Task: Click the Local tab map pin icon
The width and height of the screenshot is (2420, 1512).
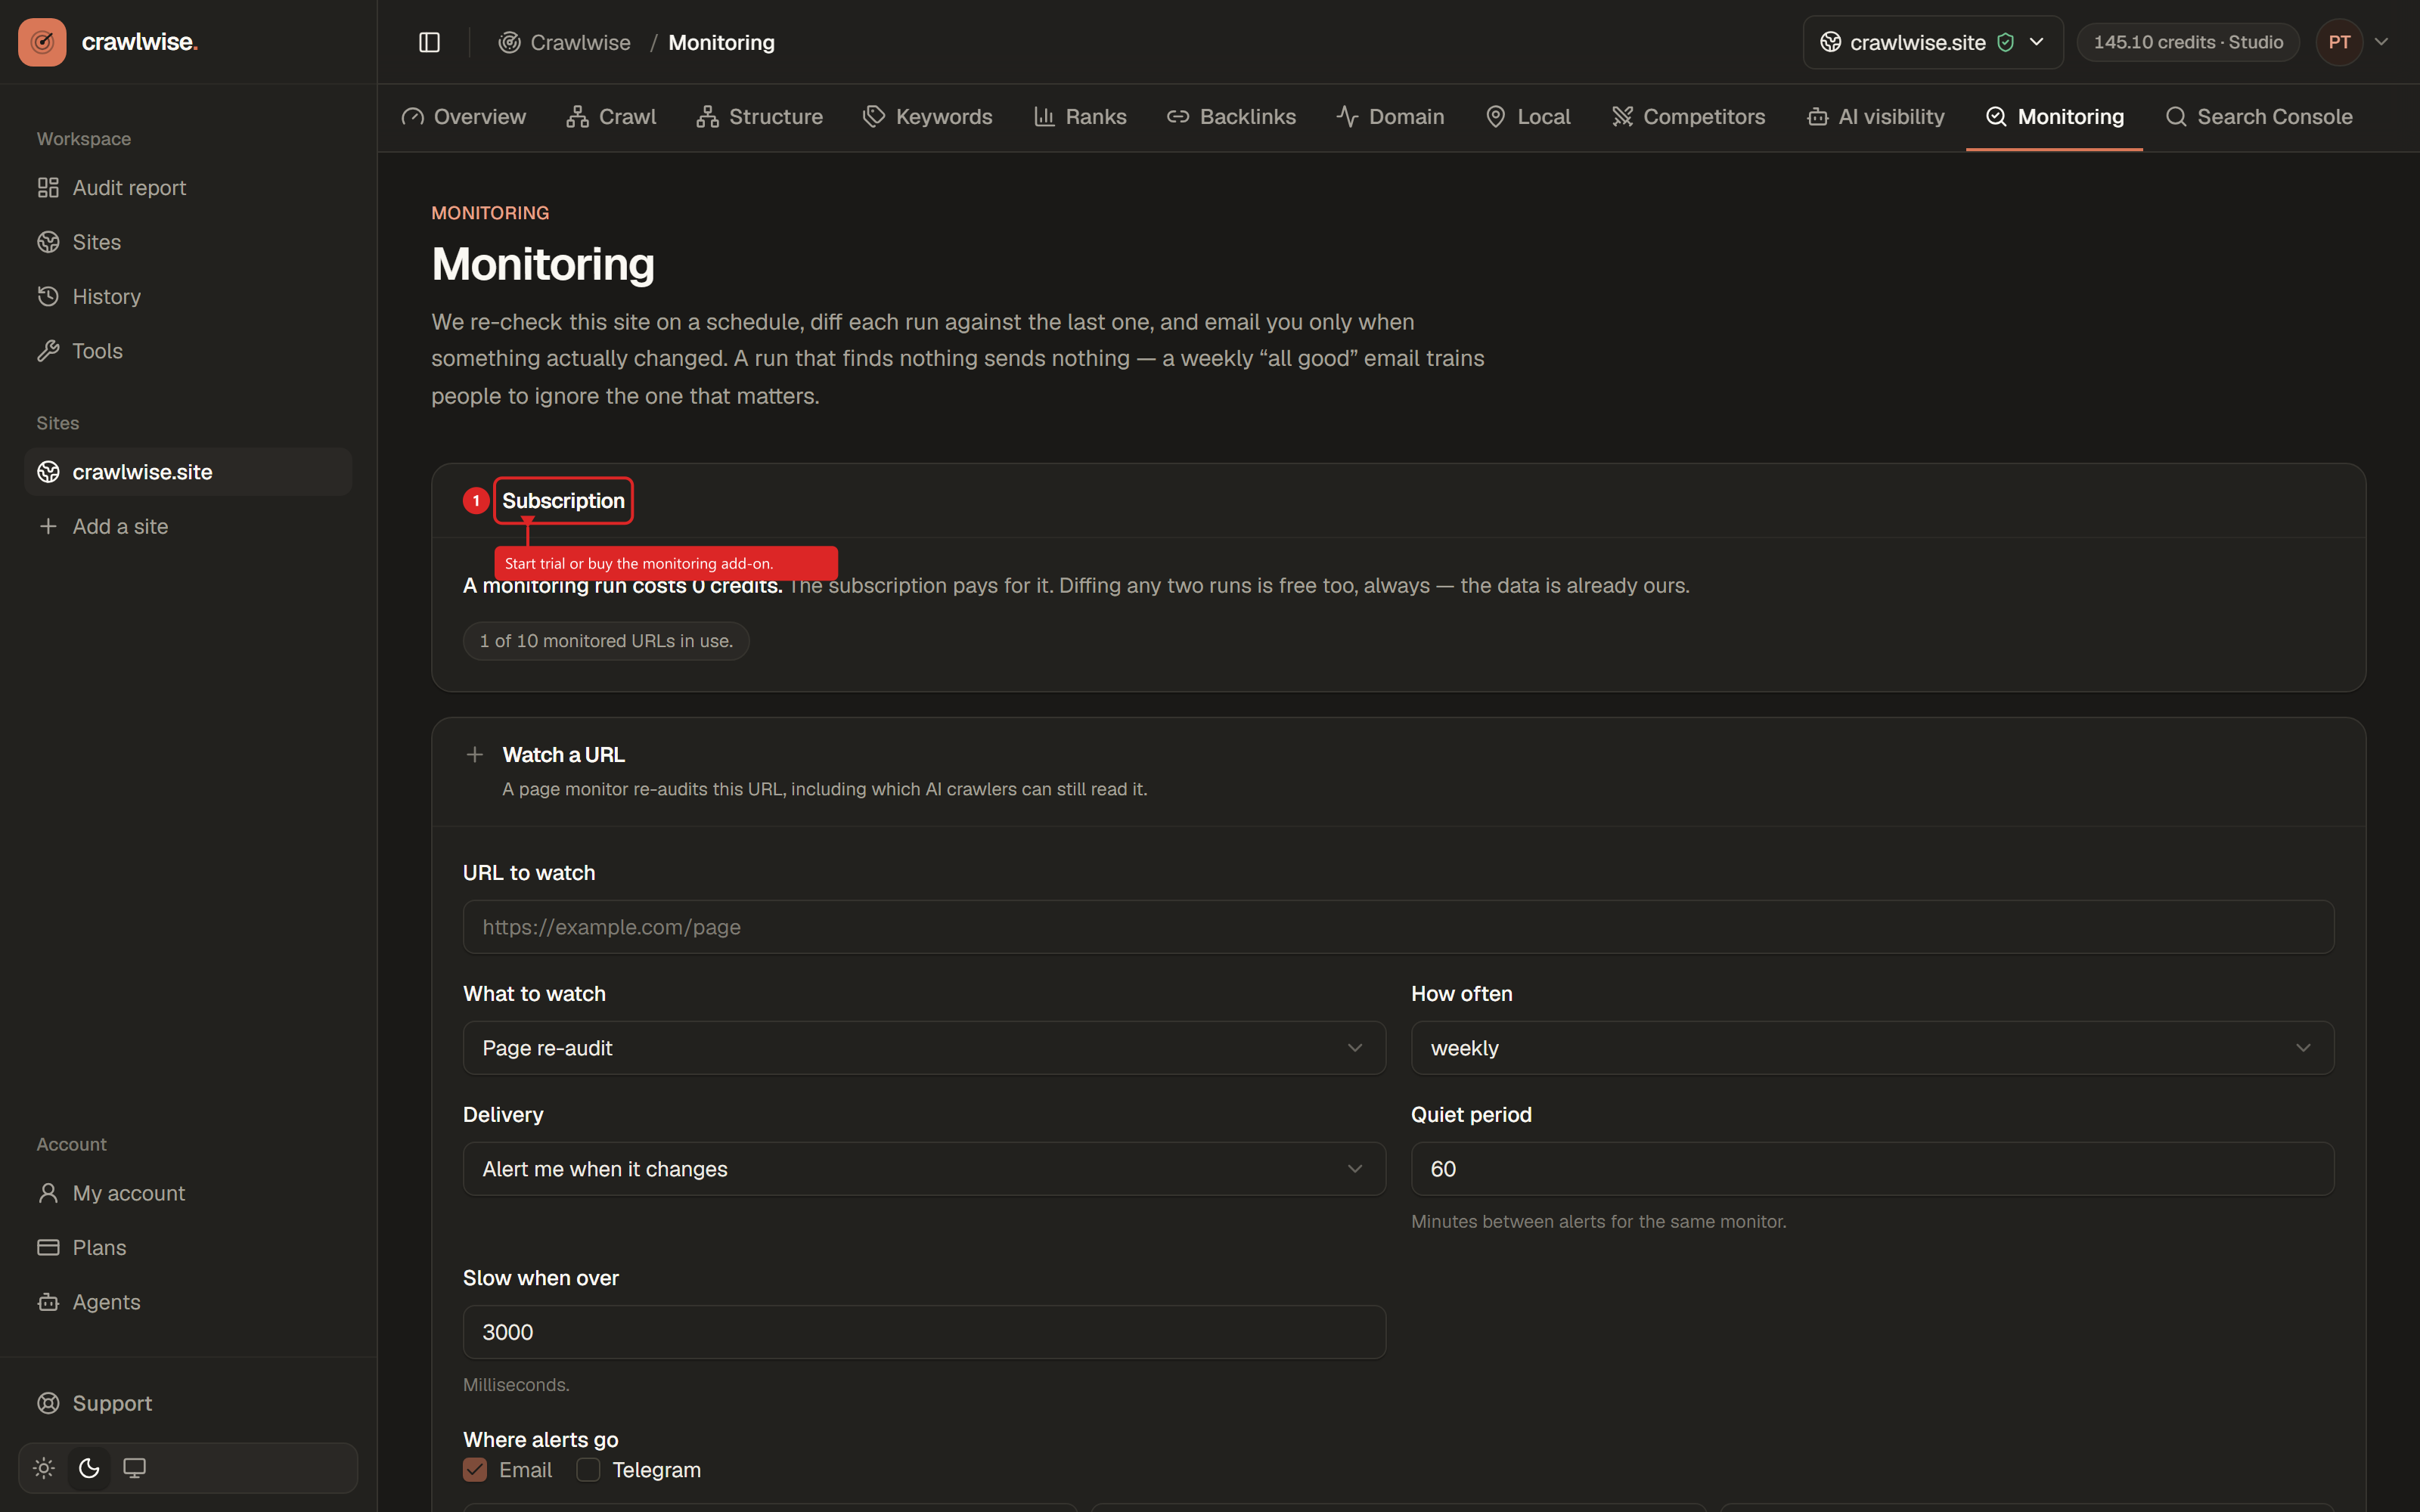Action: point(1496,117)
